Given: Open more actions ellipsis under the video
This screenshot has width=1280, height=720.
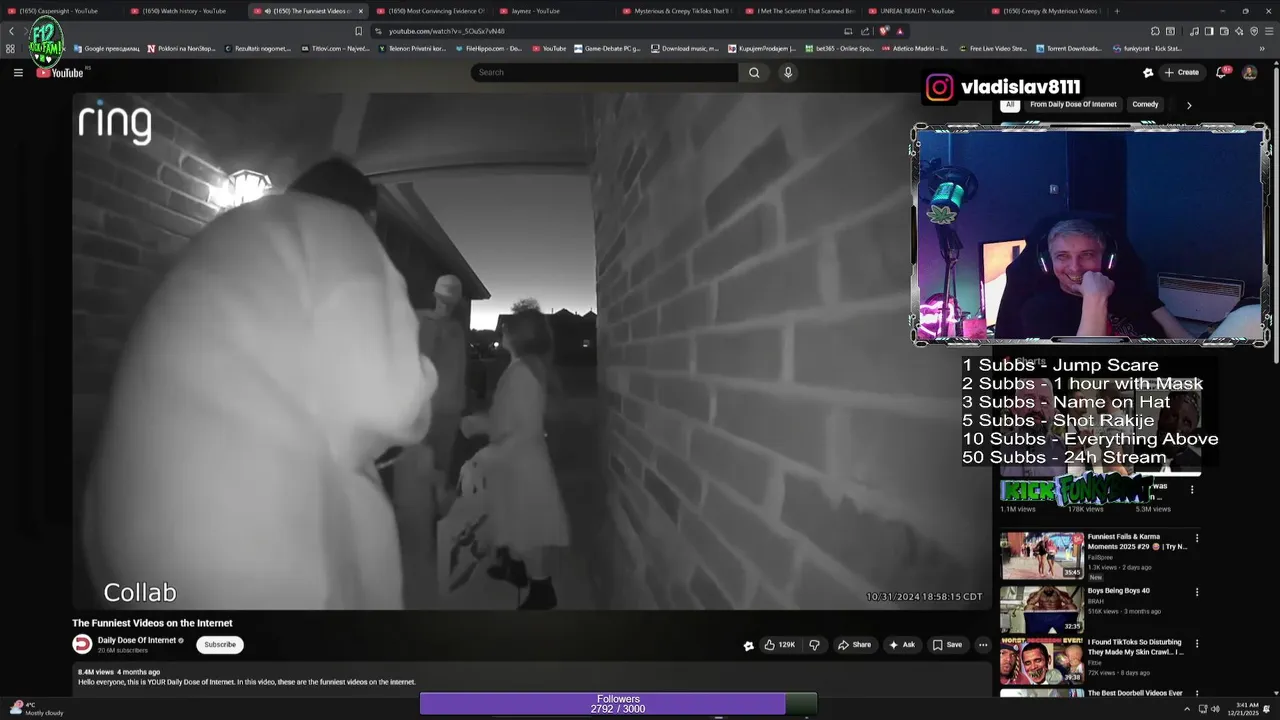Looking at the screenshot, I should [982, 645].
